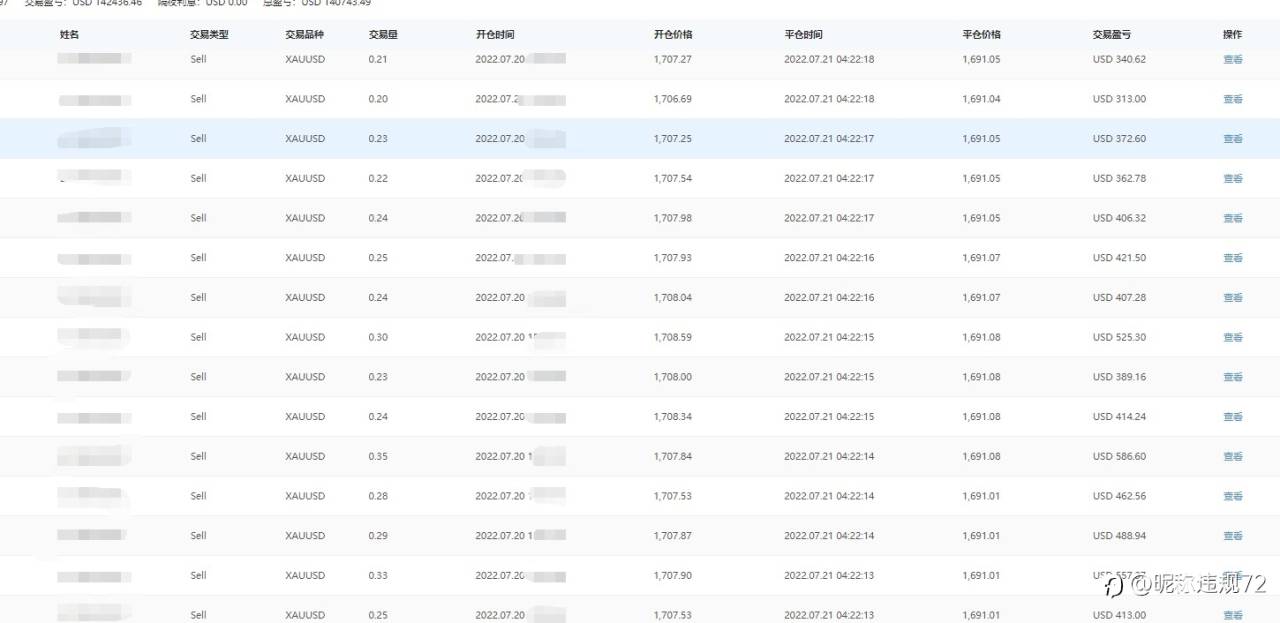Click the closing price 1,691.04
The image size is (1280, 623).
coord(981,99)
